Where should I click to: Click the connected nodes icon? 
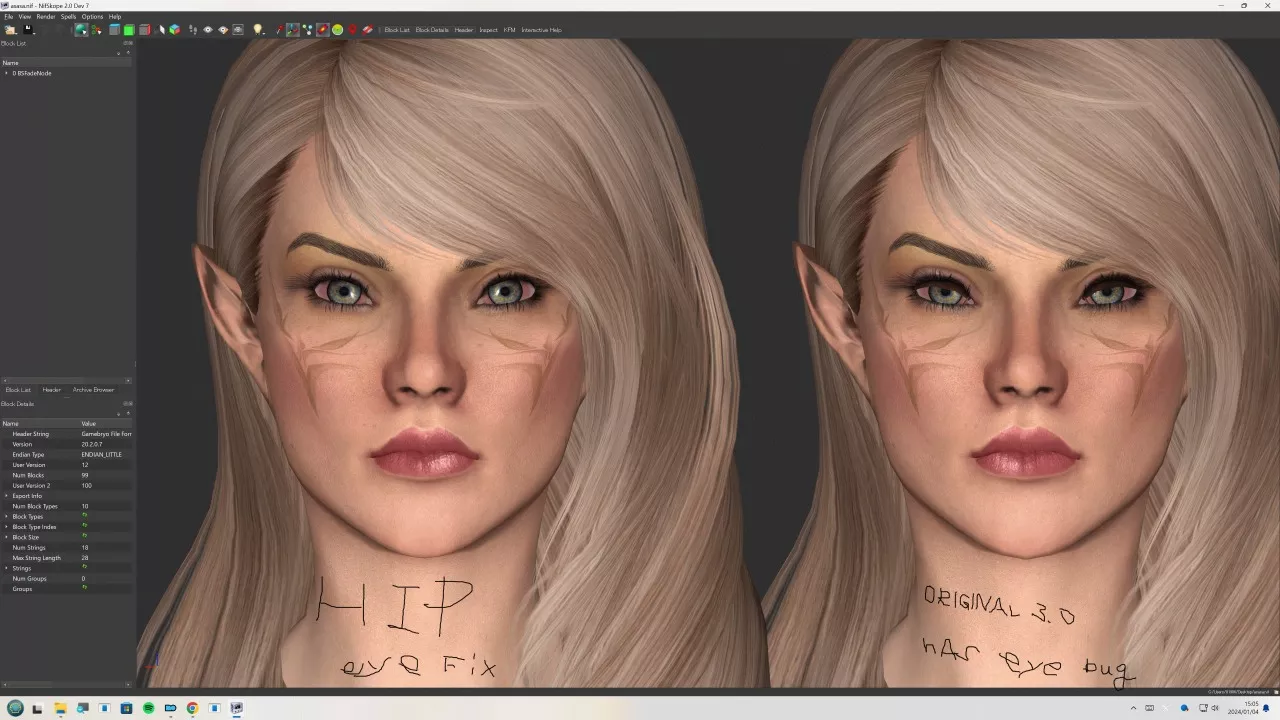click(308, 30)
